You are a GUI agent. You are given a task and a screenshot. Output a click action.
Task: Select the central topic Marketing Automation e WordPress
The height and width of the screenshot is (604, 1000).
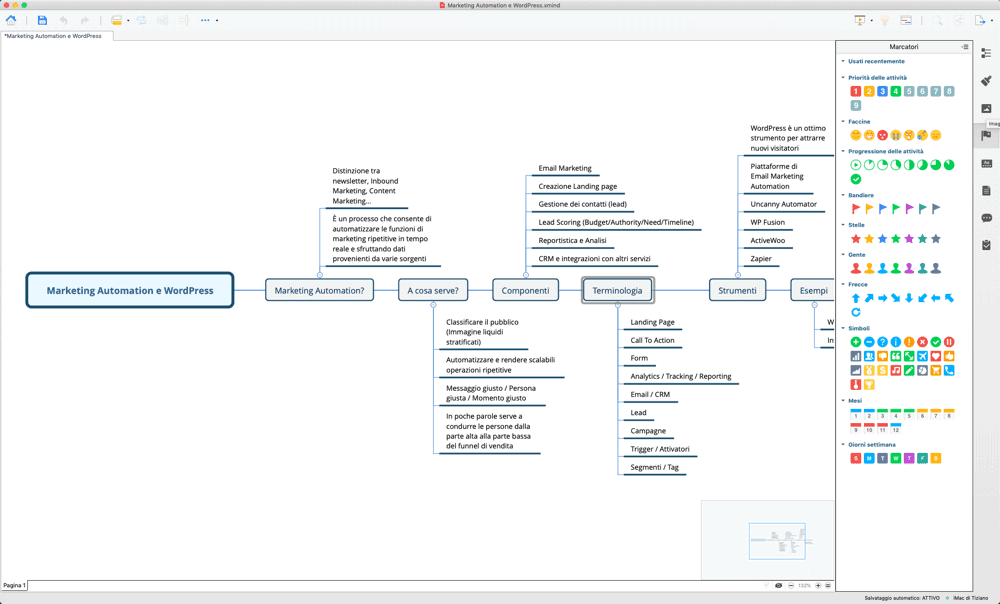(x=129, y=290)
